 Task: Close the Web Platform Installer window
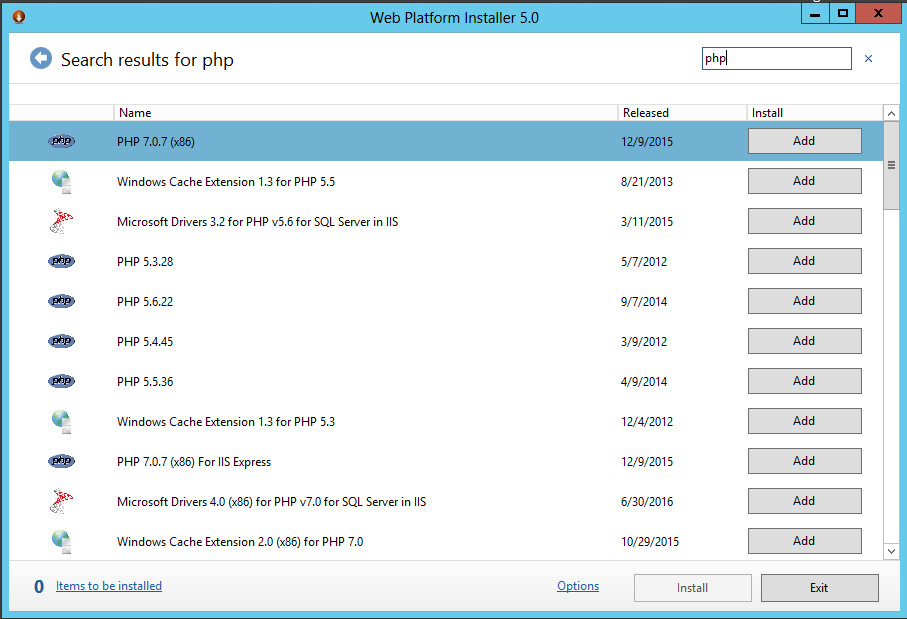pos(878,13)
